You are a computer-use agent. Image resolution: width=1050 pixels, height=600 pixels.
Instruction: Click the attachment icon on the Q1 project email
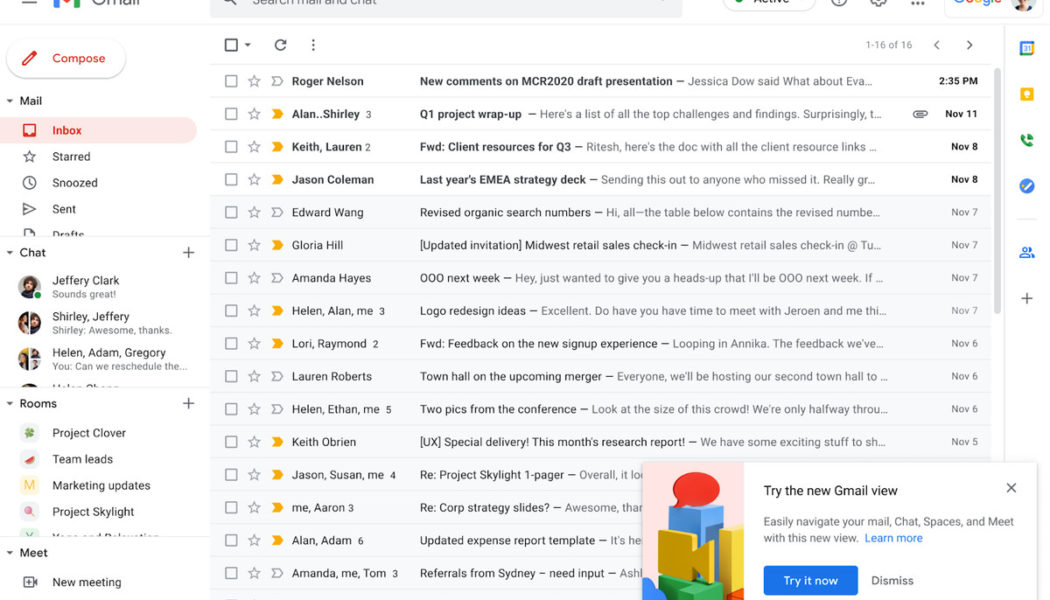tap(919, 113)
